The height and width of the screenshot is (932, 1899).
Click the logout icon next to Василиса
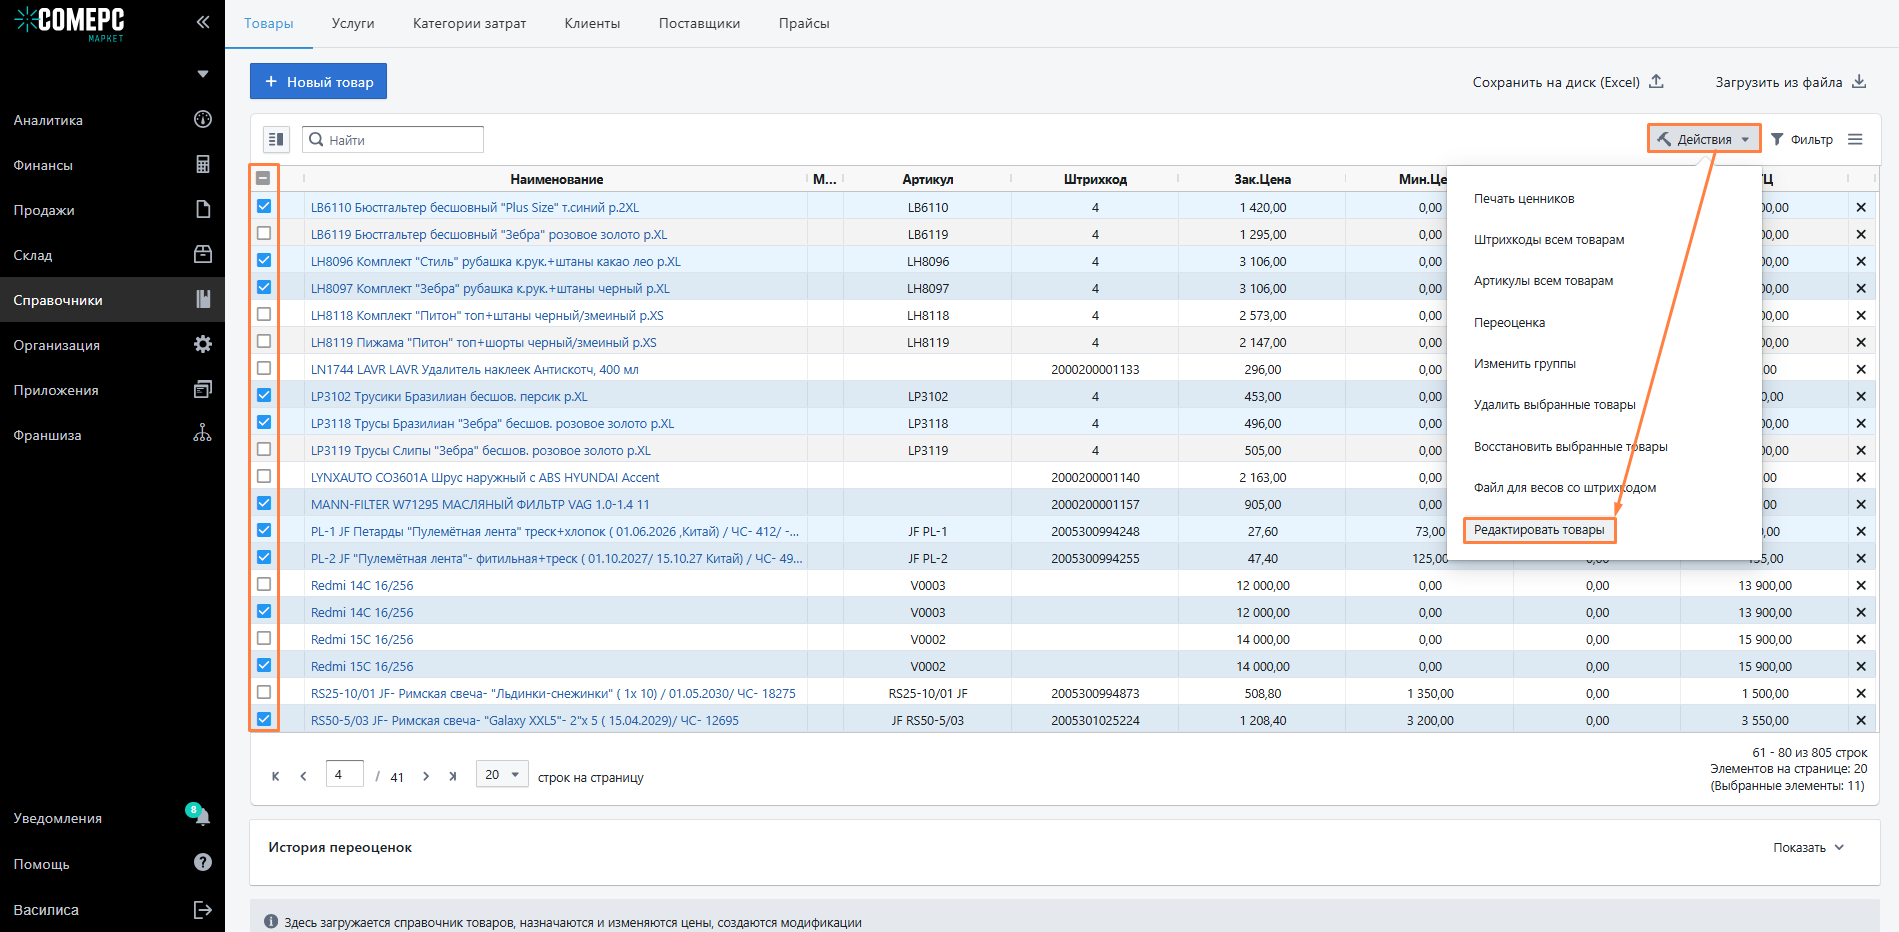pyautogui.click(x=203, y=910)
